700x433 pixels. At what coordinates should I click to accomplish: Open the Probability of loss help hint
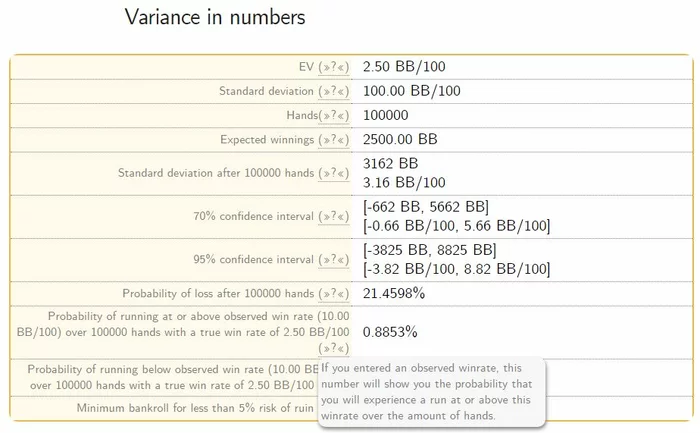(x=333, y=294)
